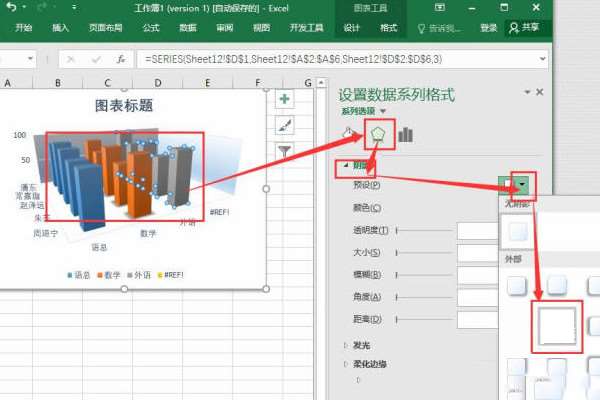Open the Fill & Line paint bucket tab

(349, 133)
